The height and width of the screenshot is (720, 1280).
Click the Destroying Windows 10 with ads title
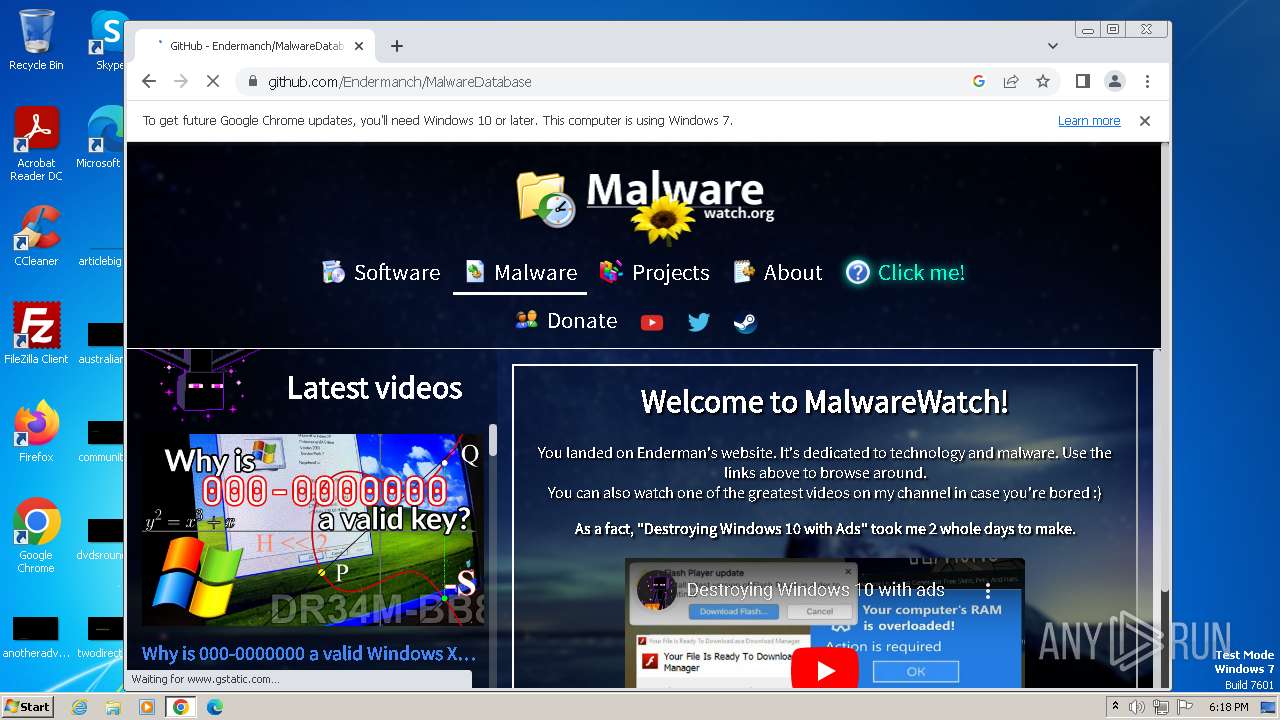[815, 590]
